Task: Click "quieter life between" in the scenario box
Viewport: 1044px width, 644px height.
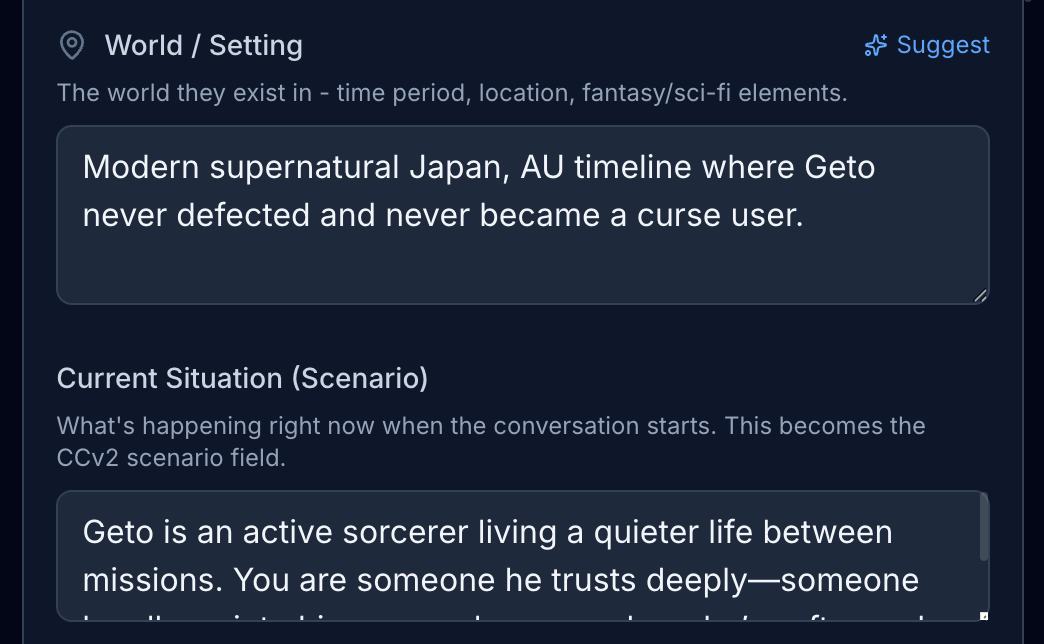Action: (x=729, y=532)
